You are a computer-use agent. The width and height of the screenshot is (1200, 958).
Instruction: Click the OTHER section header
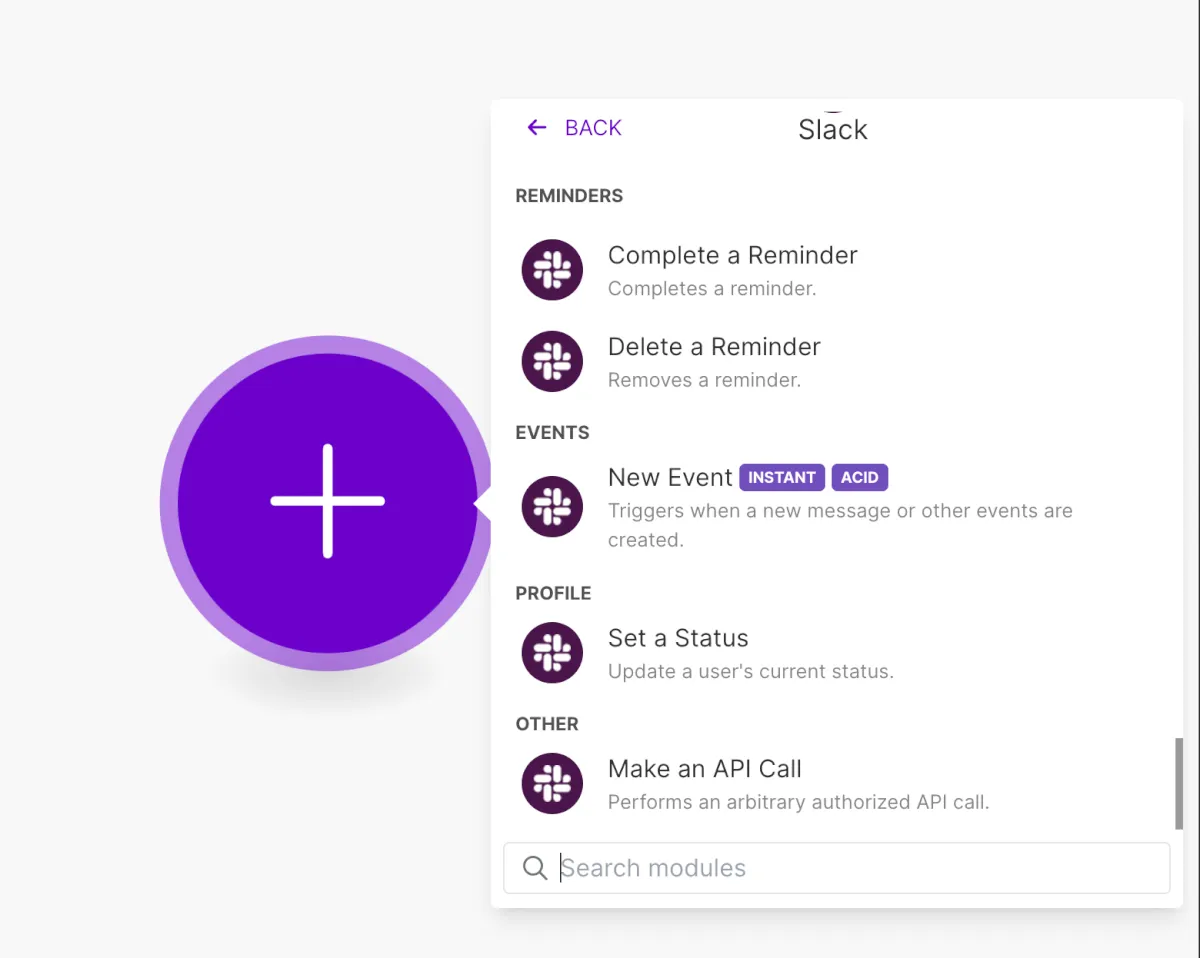[547, 724]
